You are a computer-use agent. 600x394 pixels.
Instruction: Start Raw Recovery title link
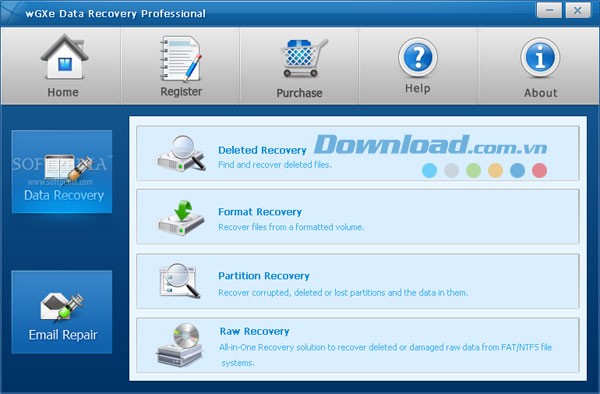point(254,331)
